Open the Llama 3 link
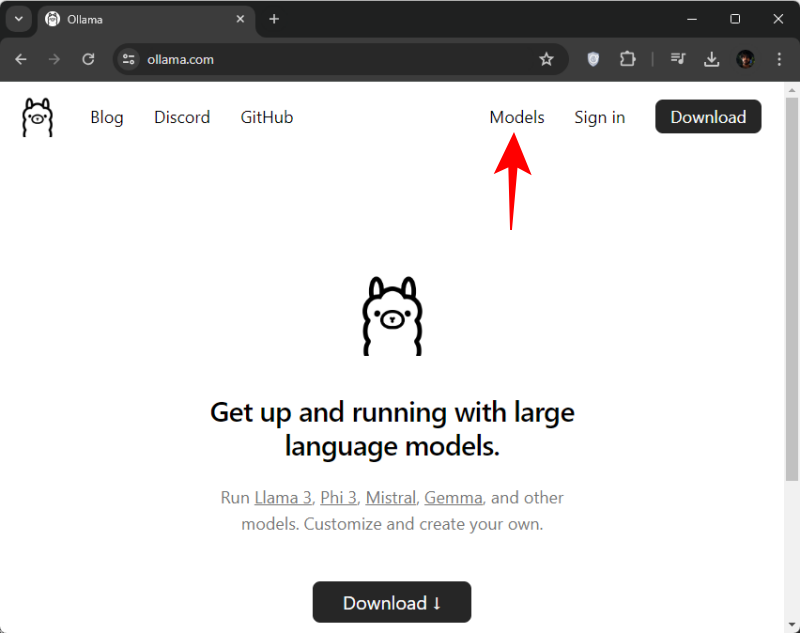 point(283,497)
